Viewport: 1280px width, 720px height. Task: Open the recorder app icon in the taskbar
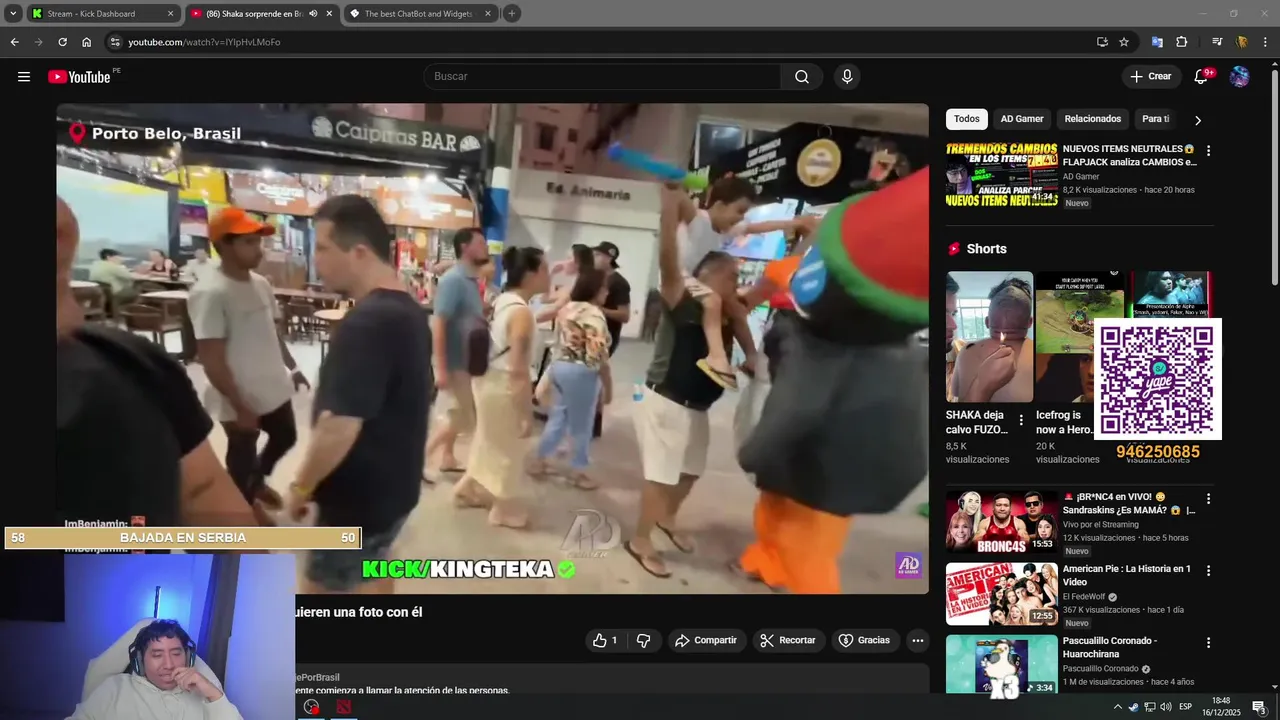[312, 707]
